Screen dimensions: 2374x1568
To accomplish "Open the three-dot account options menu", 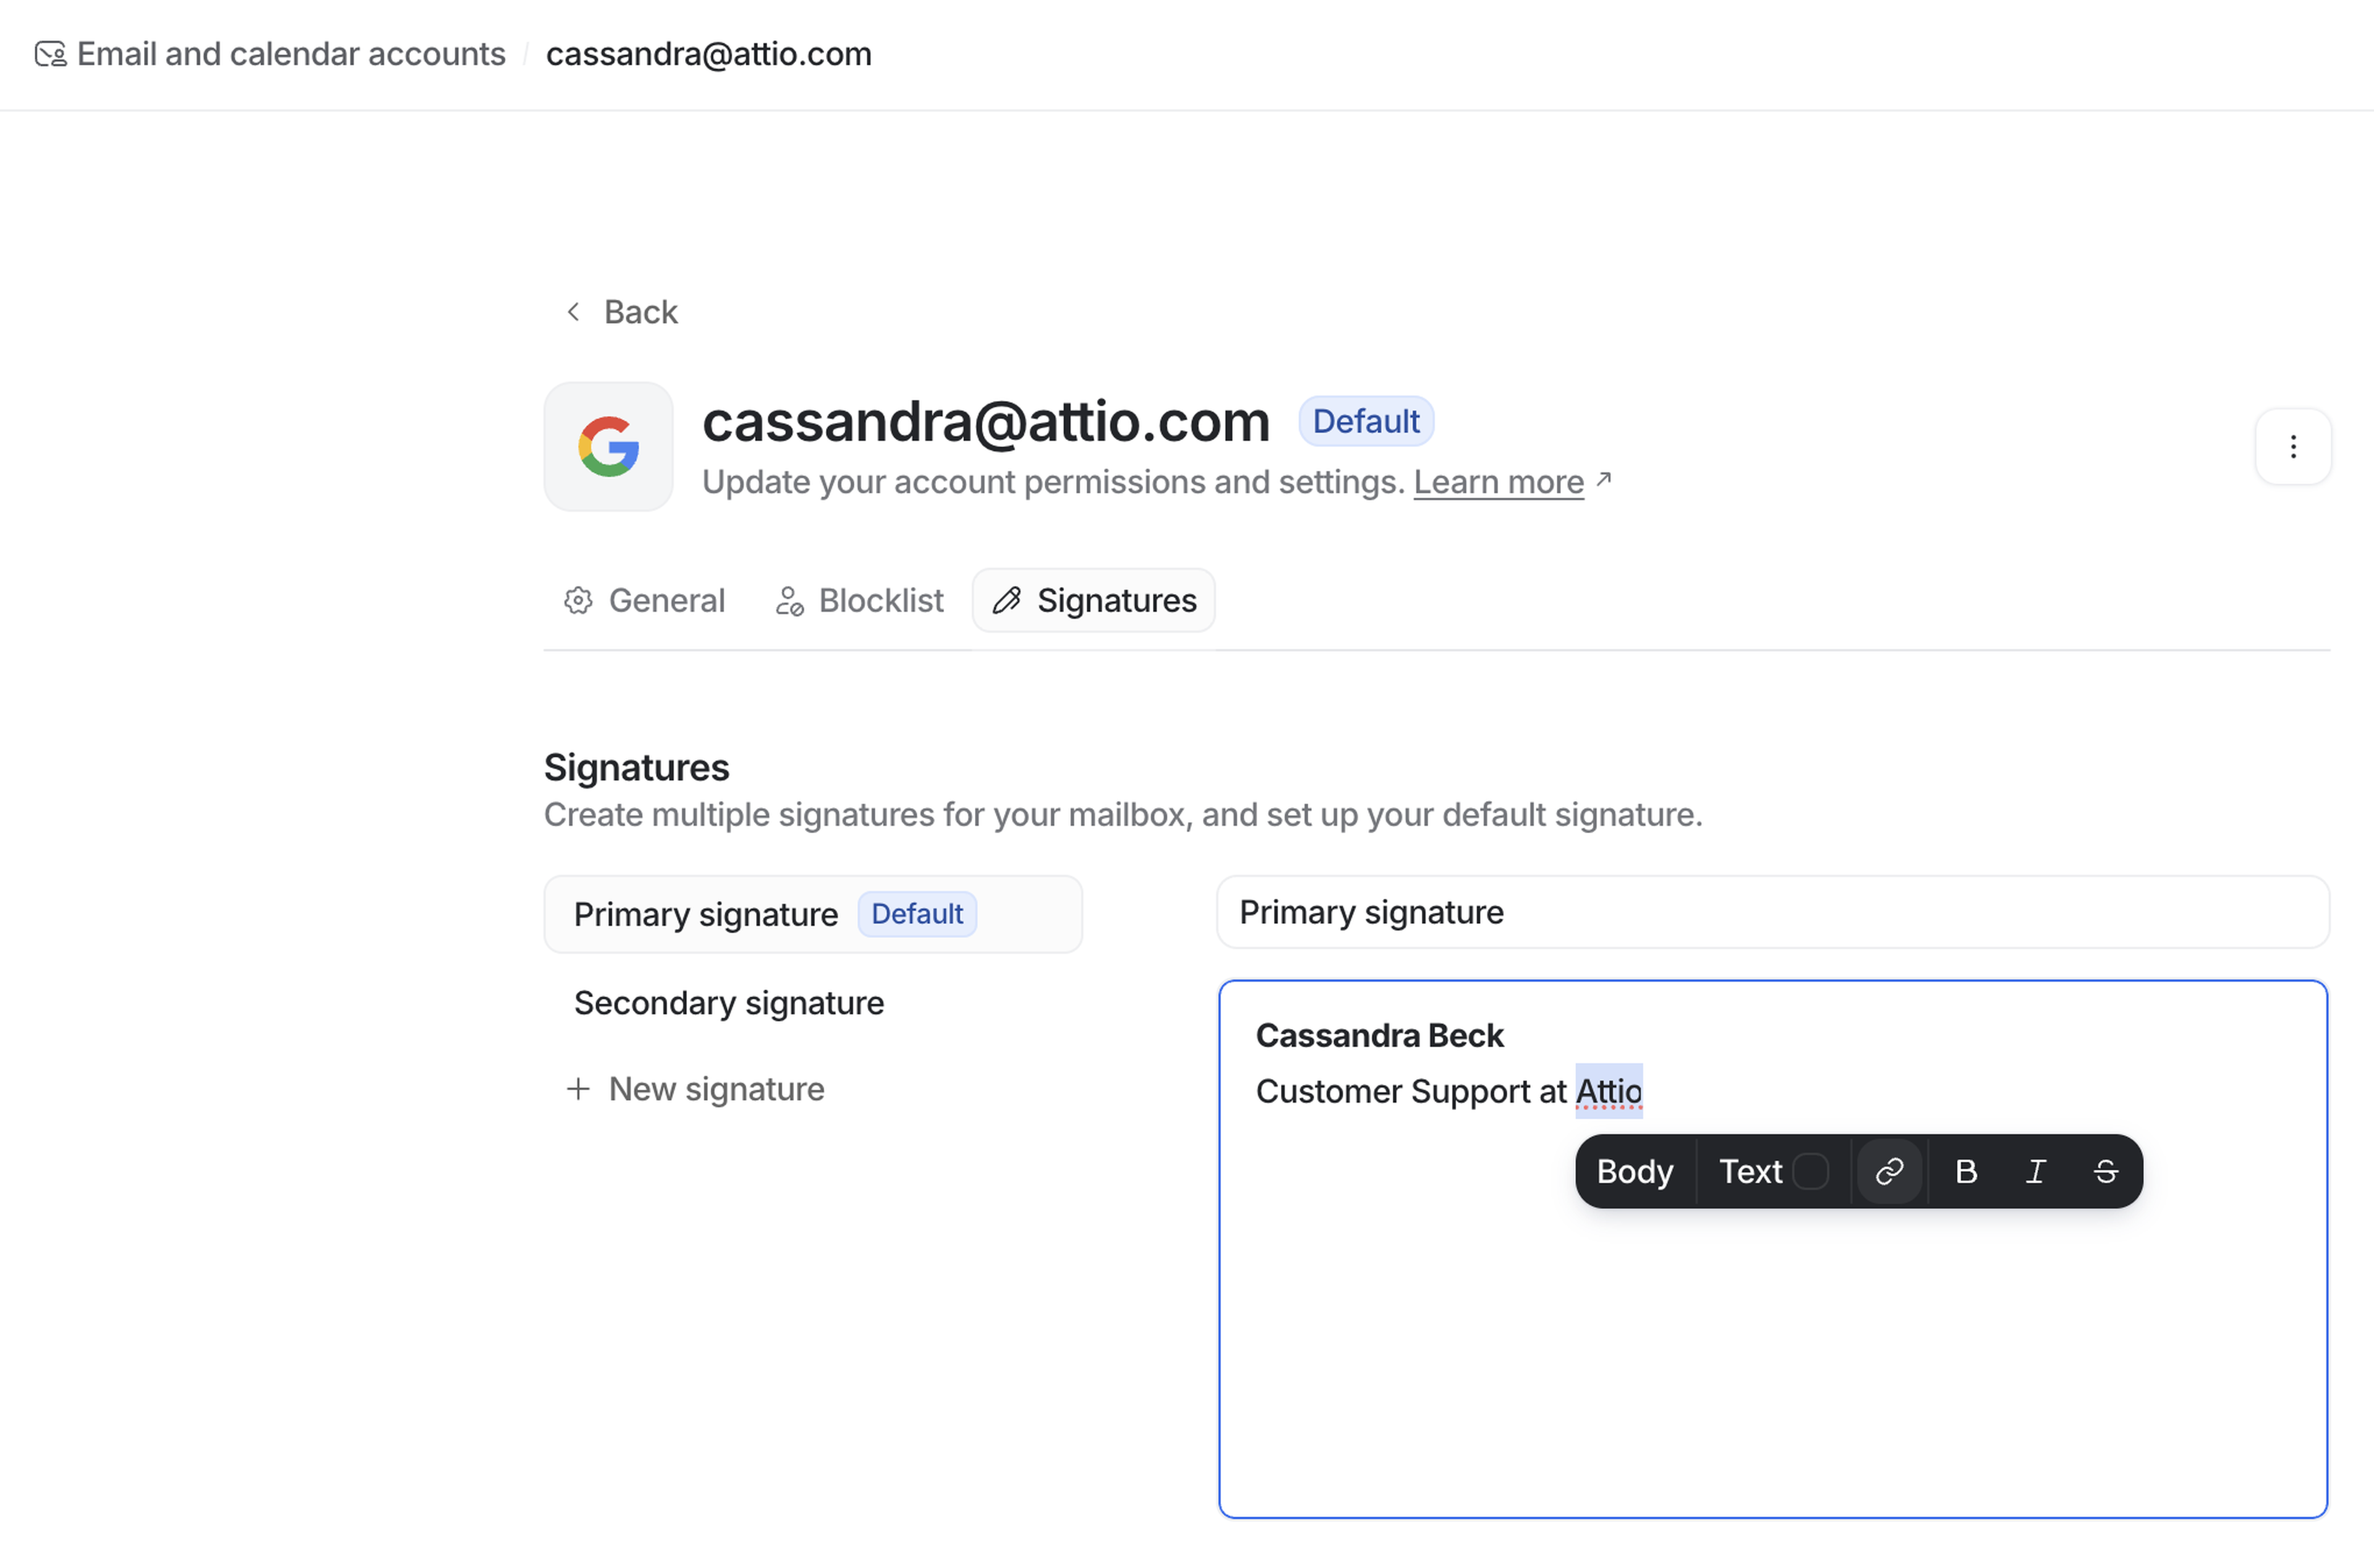I will [2292, 447].
